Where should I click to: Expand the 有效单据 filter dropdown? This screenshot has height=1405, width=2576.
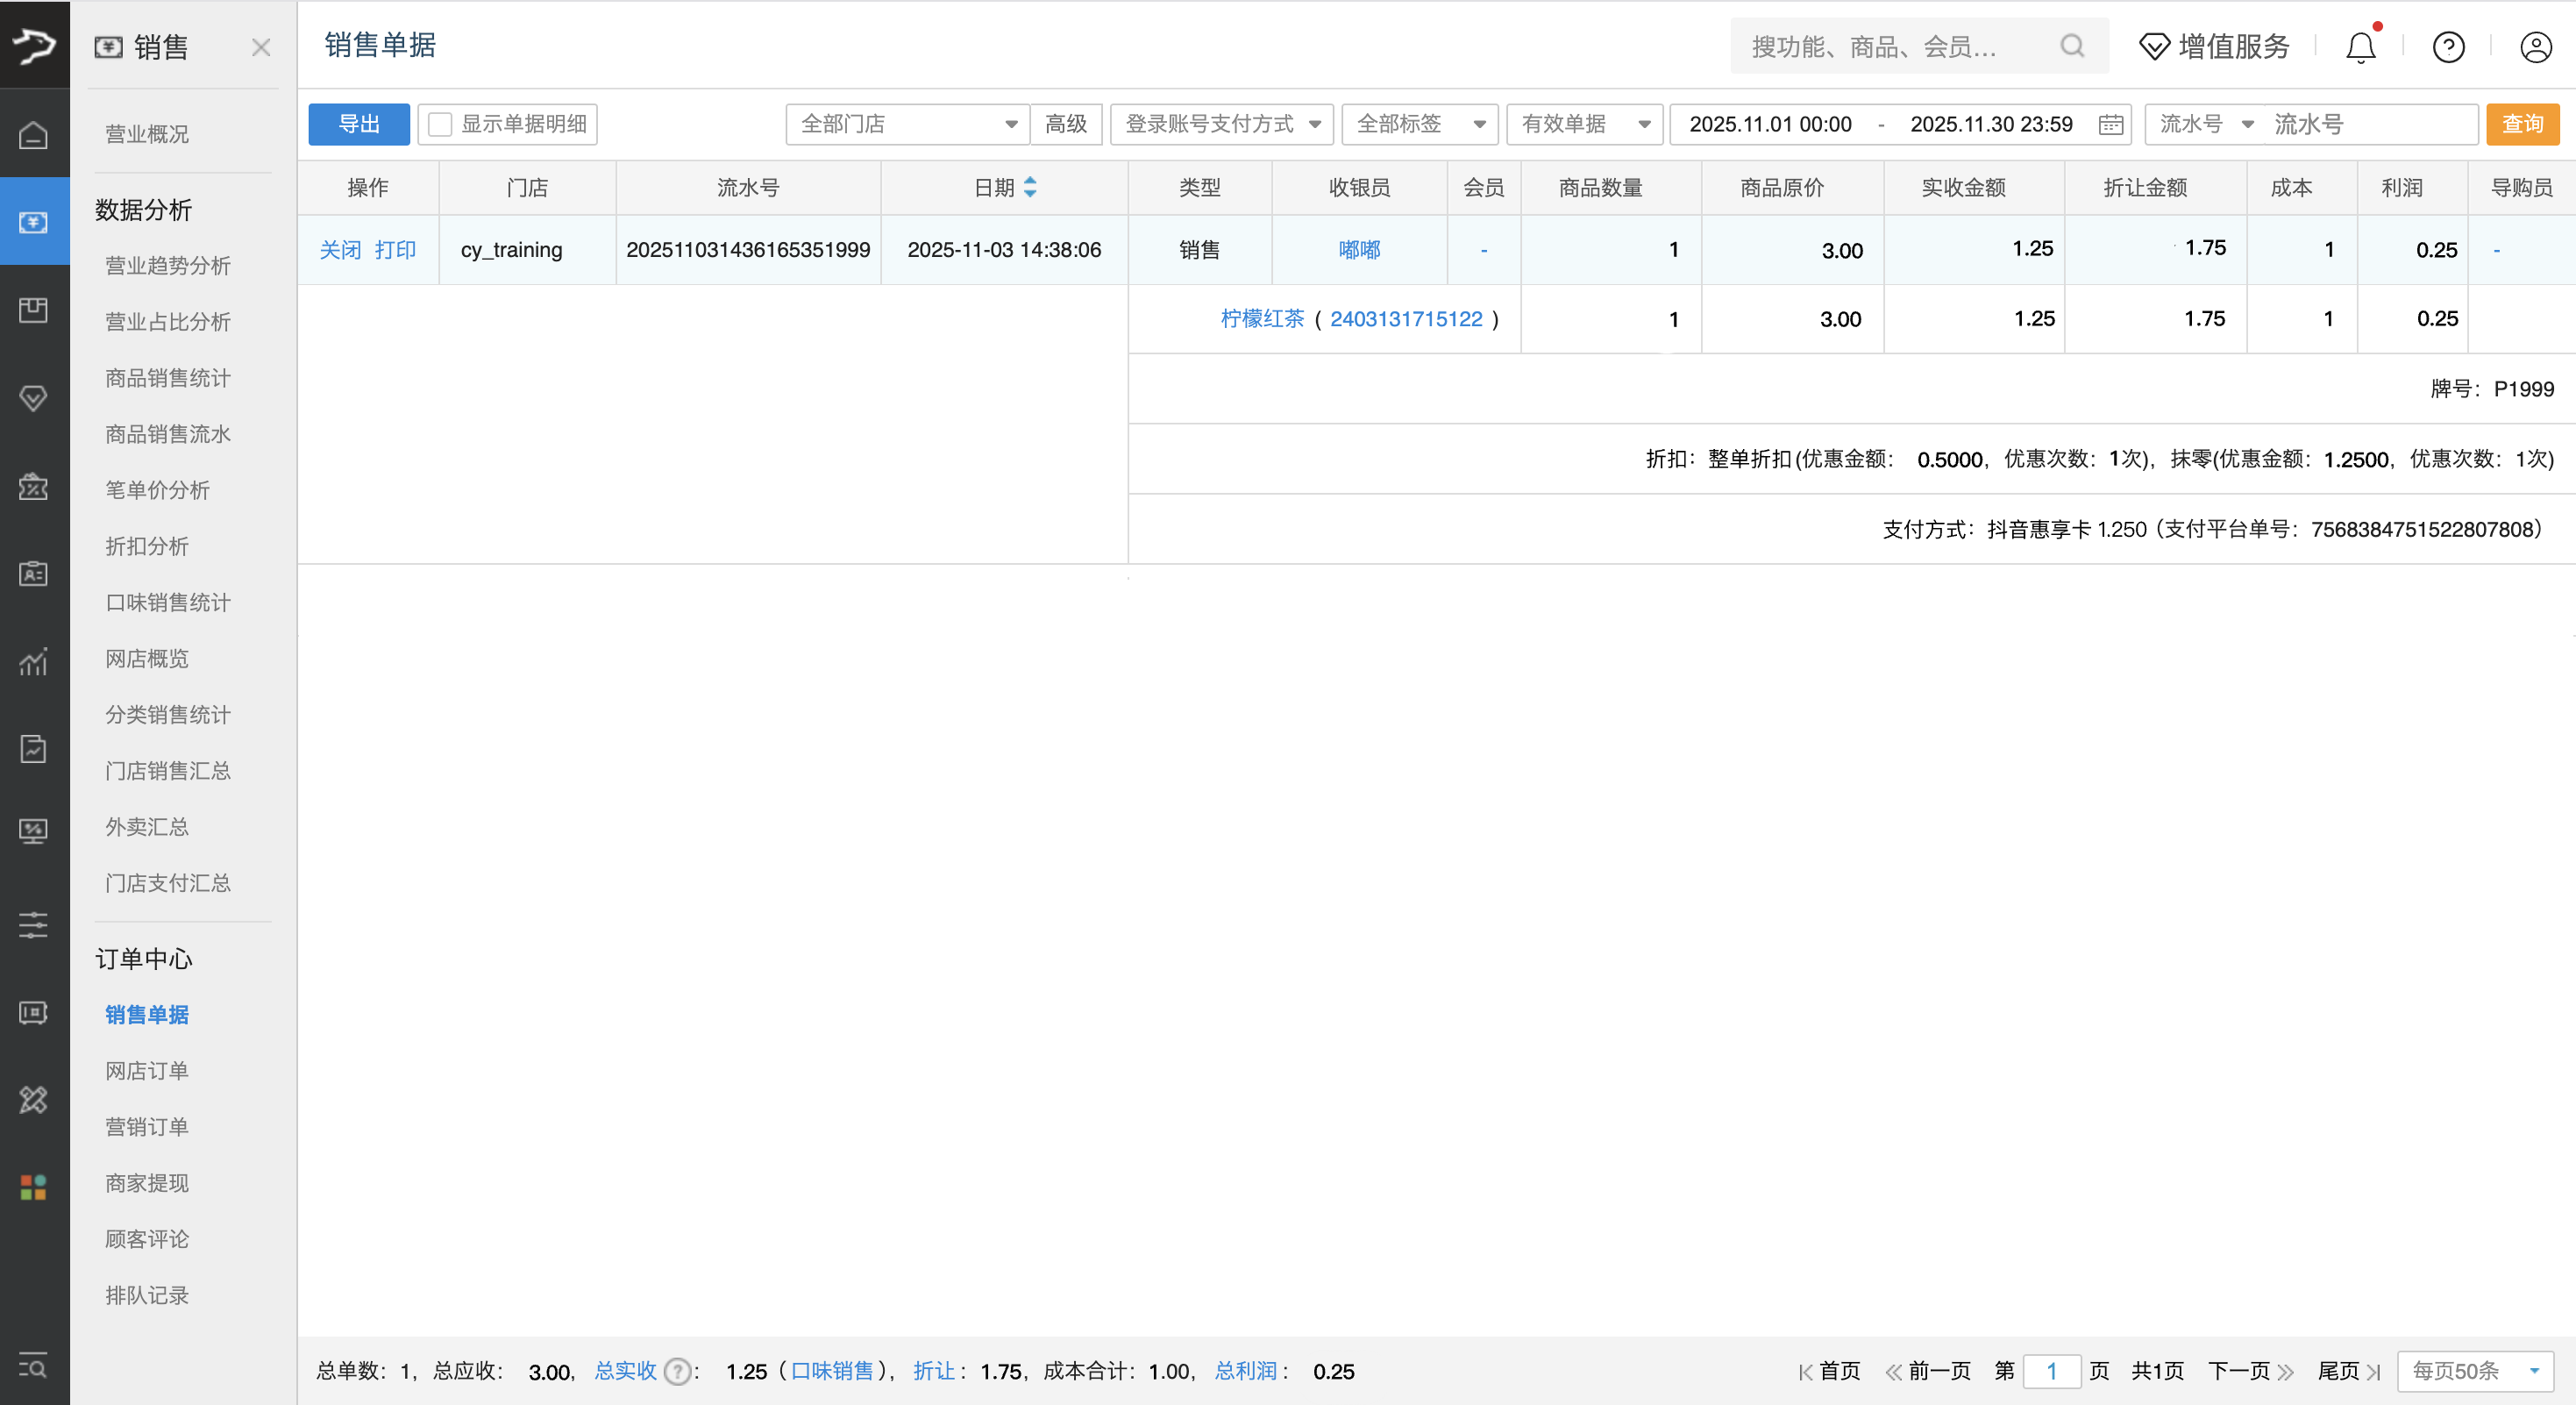[x=1584, y=124]
